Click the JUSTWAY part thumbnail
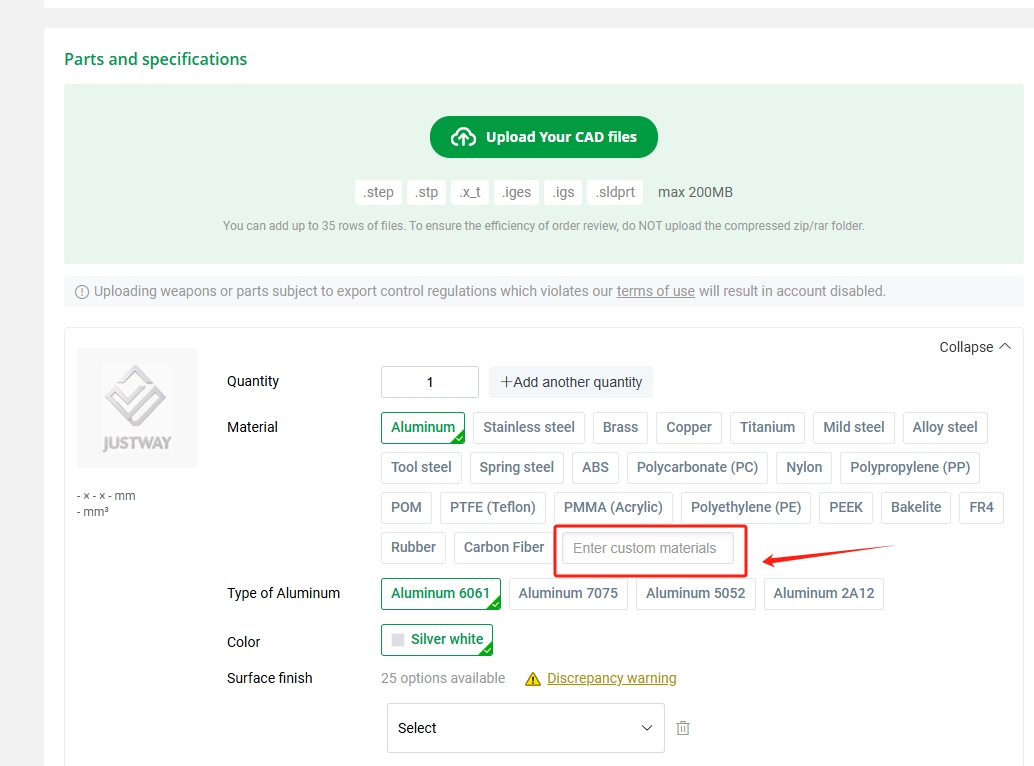1034x766 pixels. [137, 408]
